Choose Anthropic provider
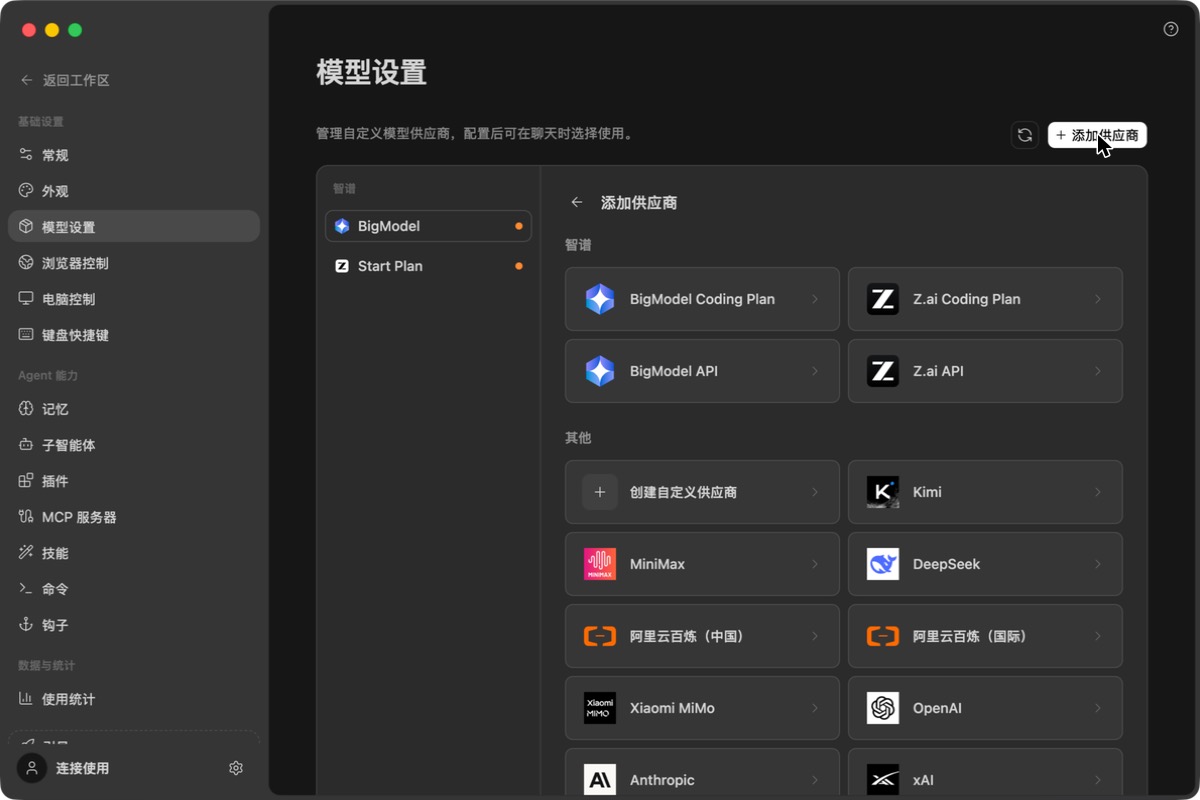 click(702, 774)
